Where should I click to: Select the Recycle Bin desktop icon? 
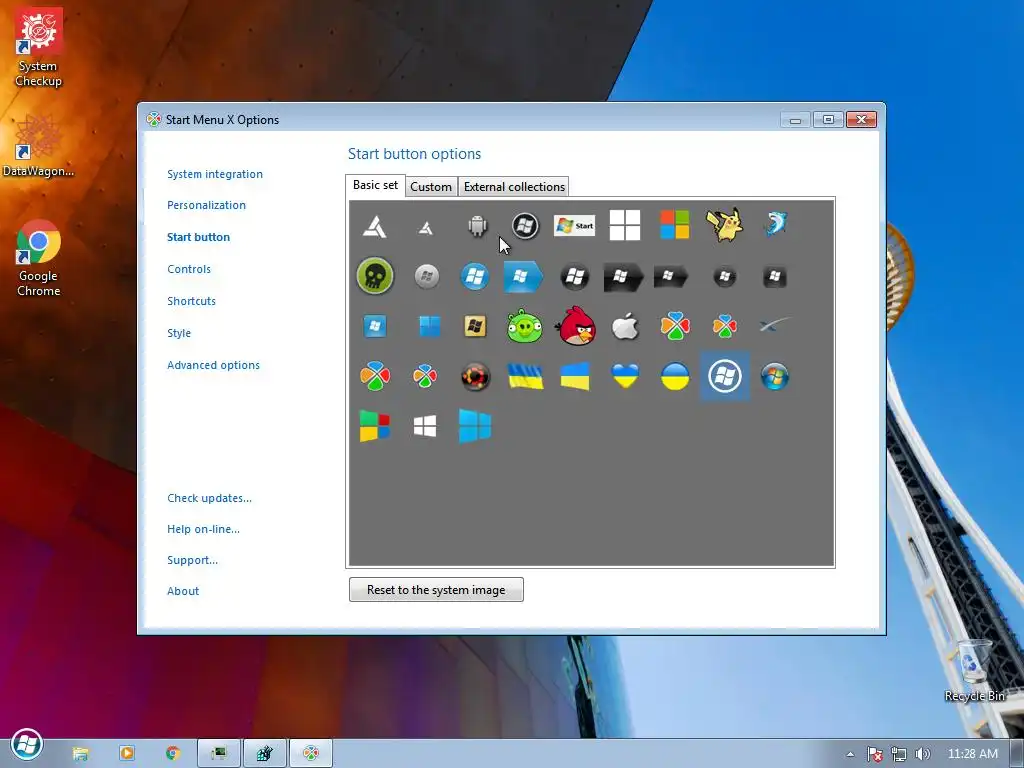click(x=974, y=671)
